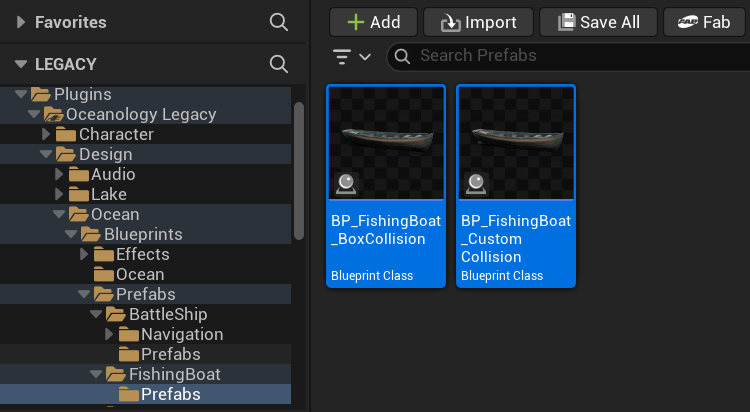The height and width of the screenshot is (412, 750).
Task: Expand the Effects folder
Action: [84, 254]
